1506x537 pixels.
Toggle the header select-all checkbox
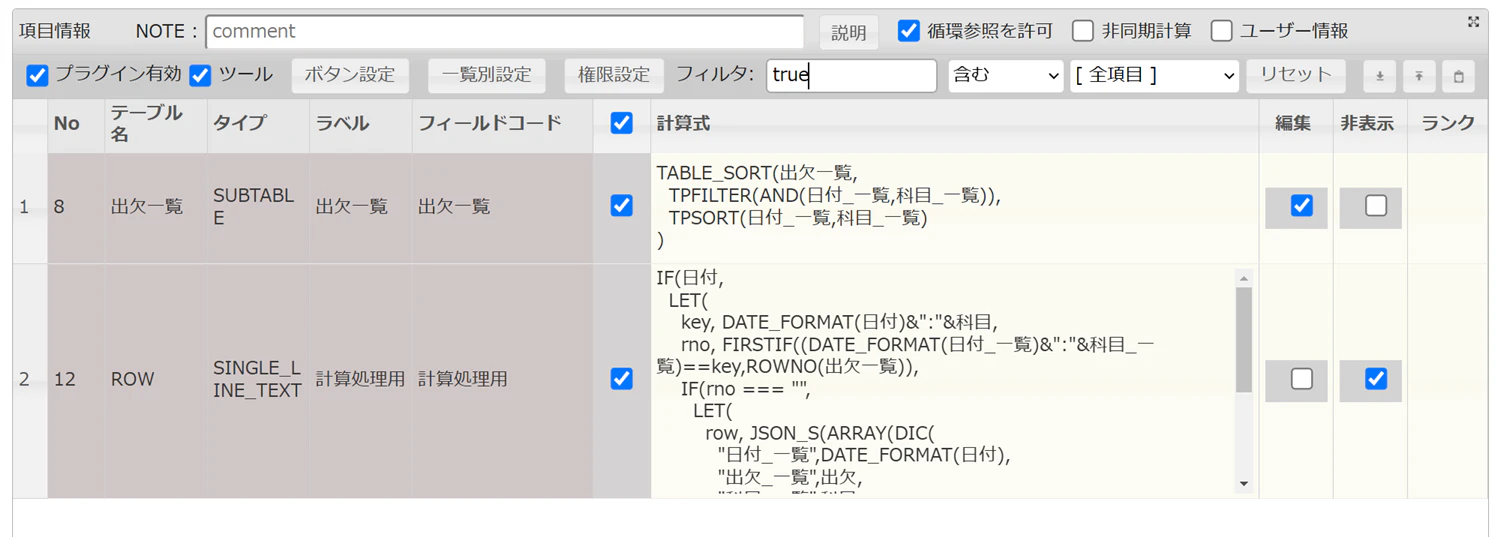coord(621,123)
